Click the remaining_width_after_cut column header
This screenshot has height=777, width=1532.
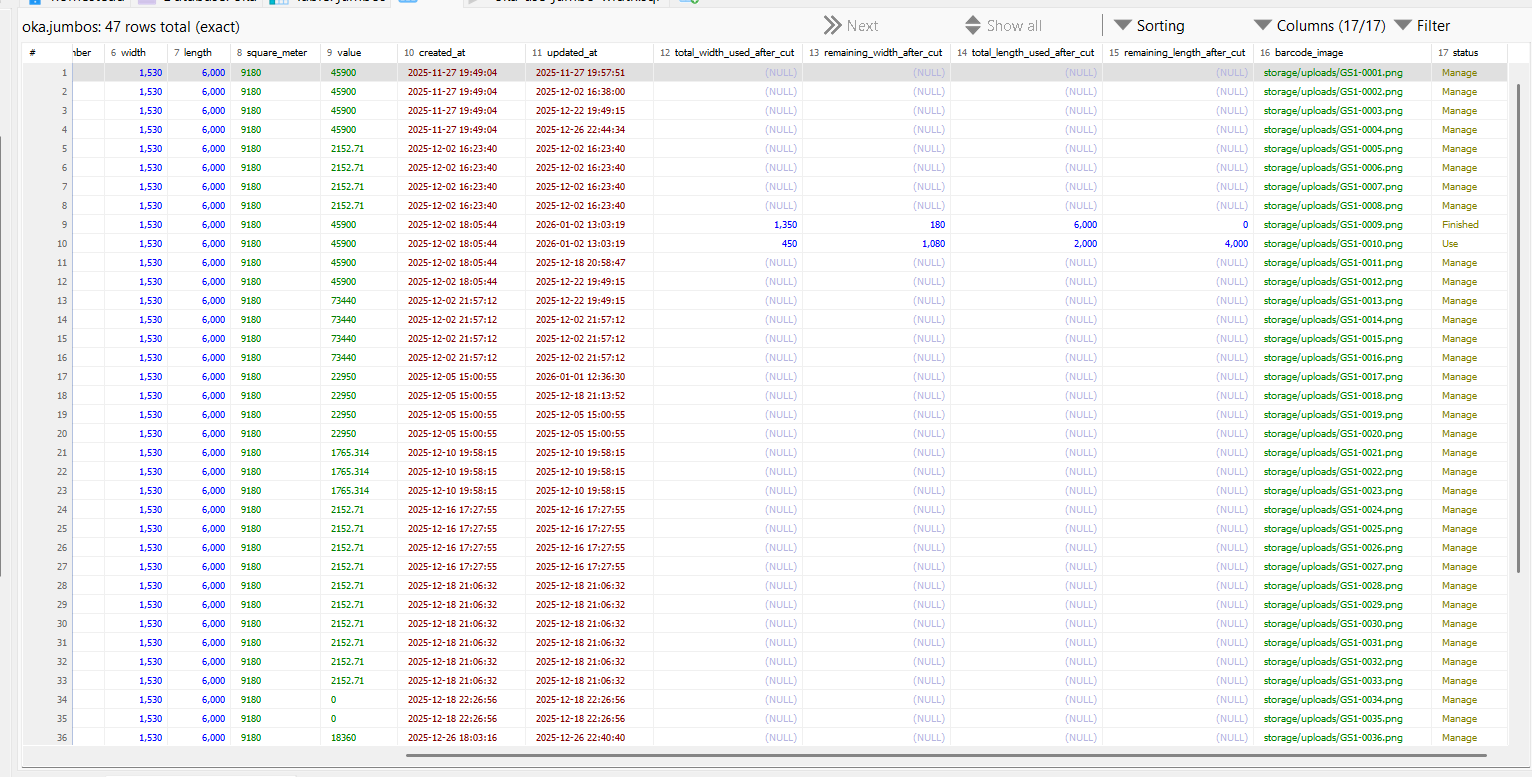pos(875,53)
